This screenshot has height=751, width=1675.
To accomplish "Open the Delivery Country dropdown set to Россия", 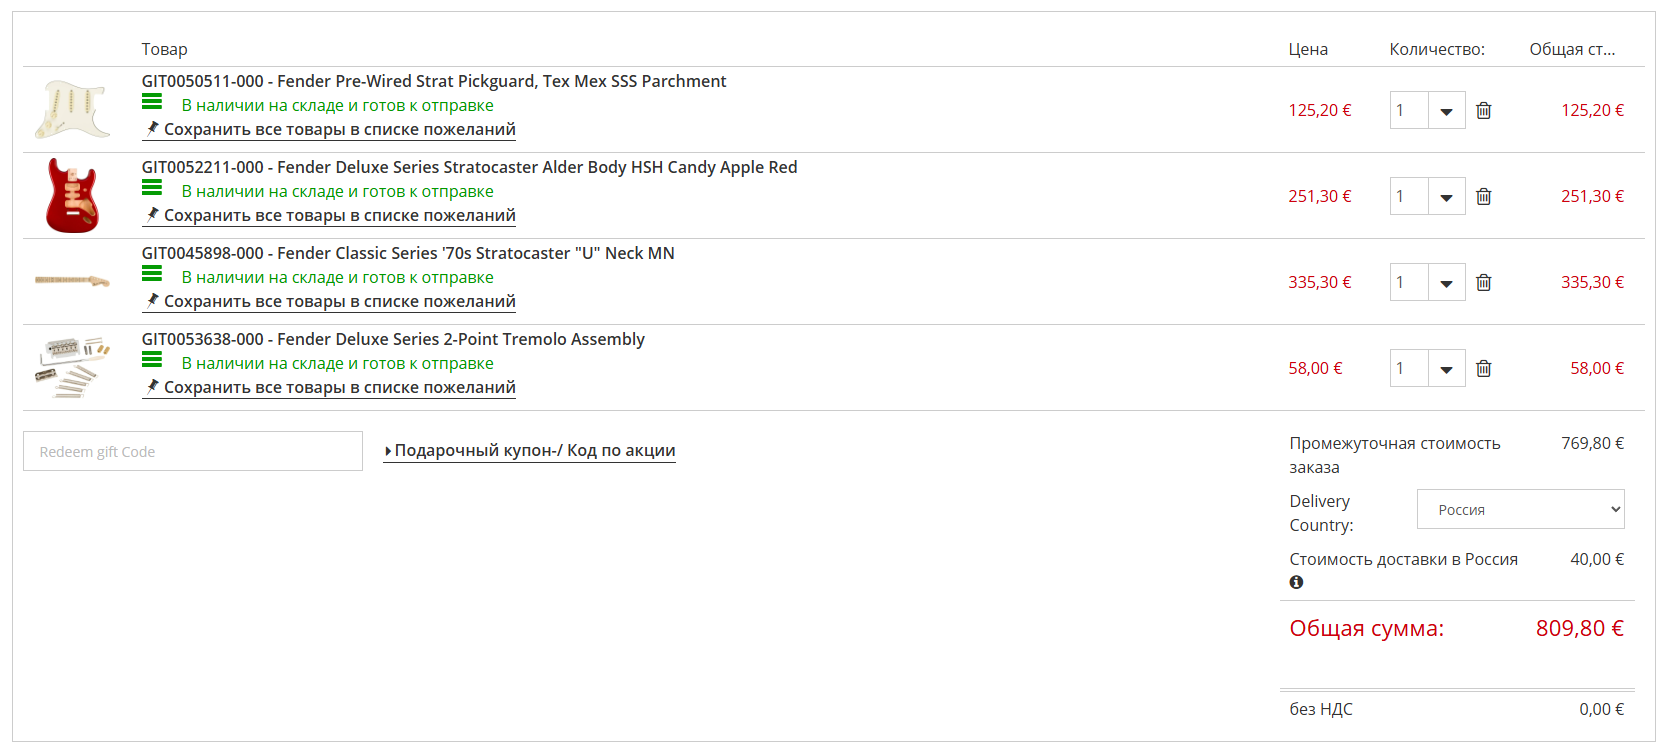I will pos(1520,509).
